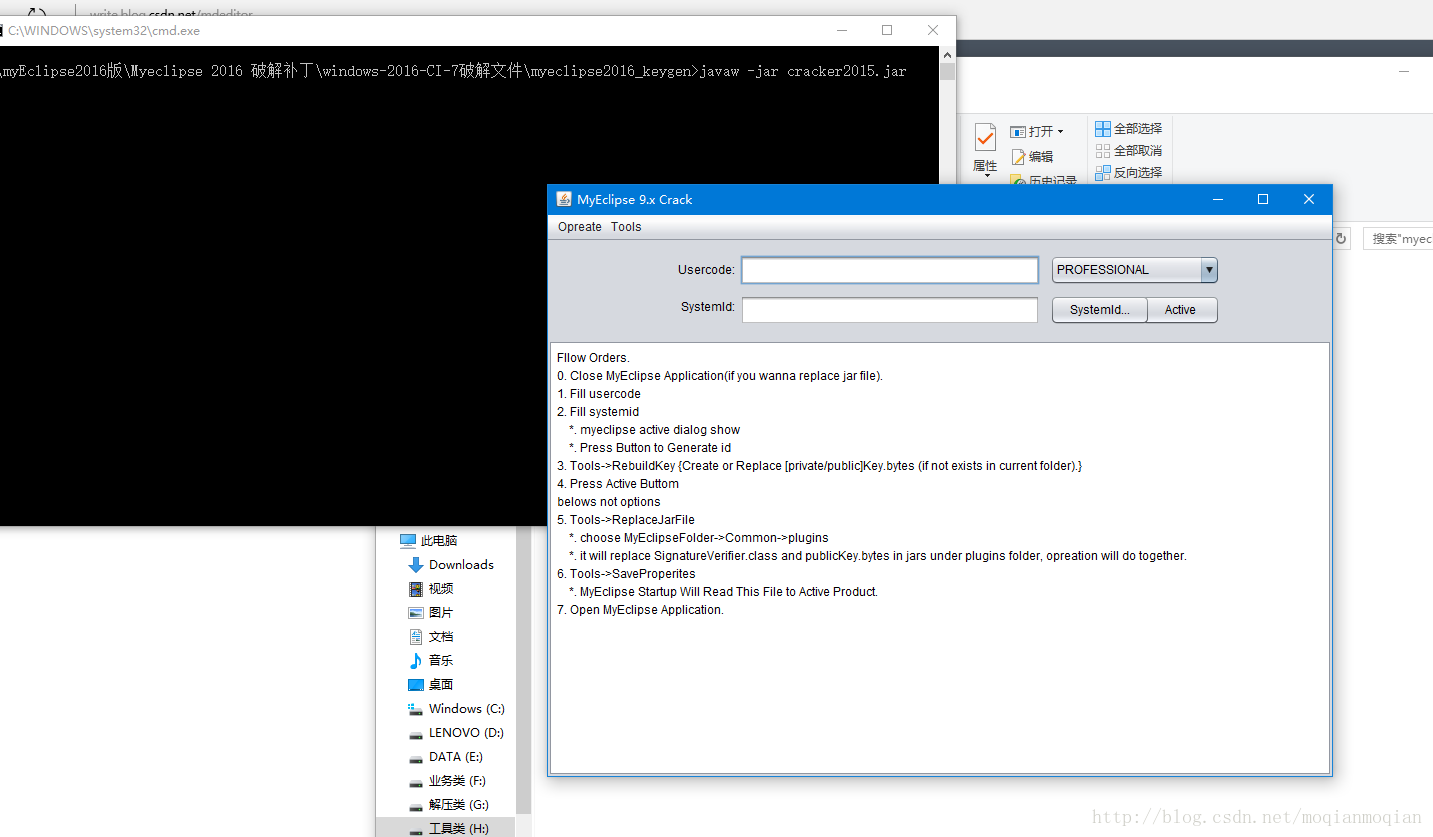Maximize the cmd.exe window

[x=887, y=30]
